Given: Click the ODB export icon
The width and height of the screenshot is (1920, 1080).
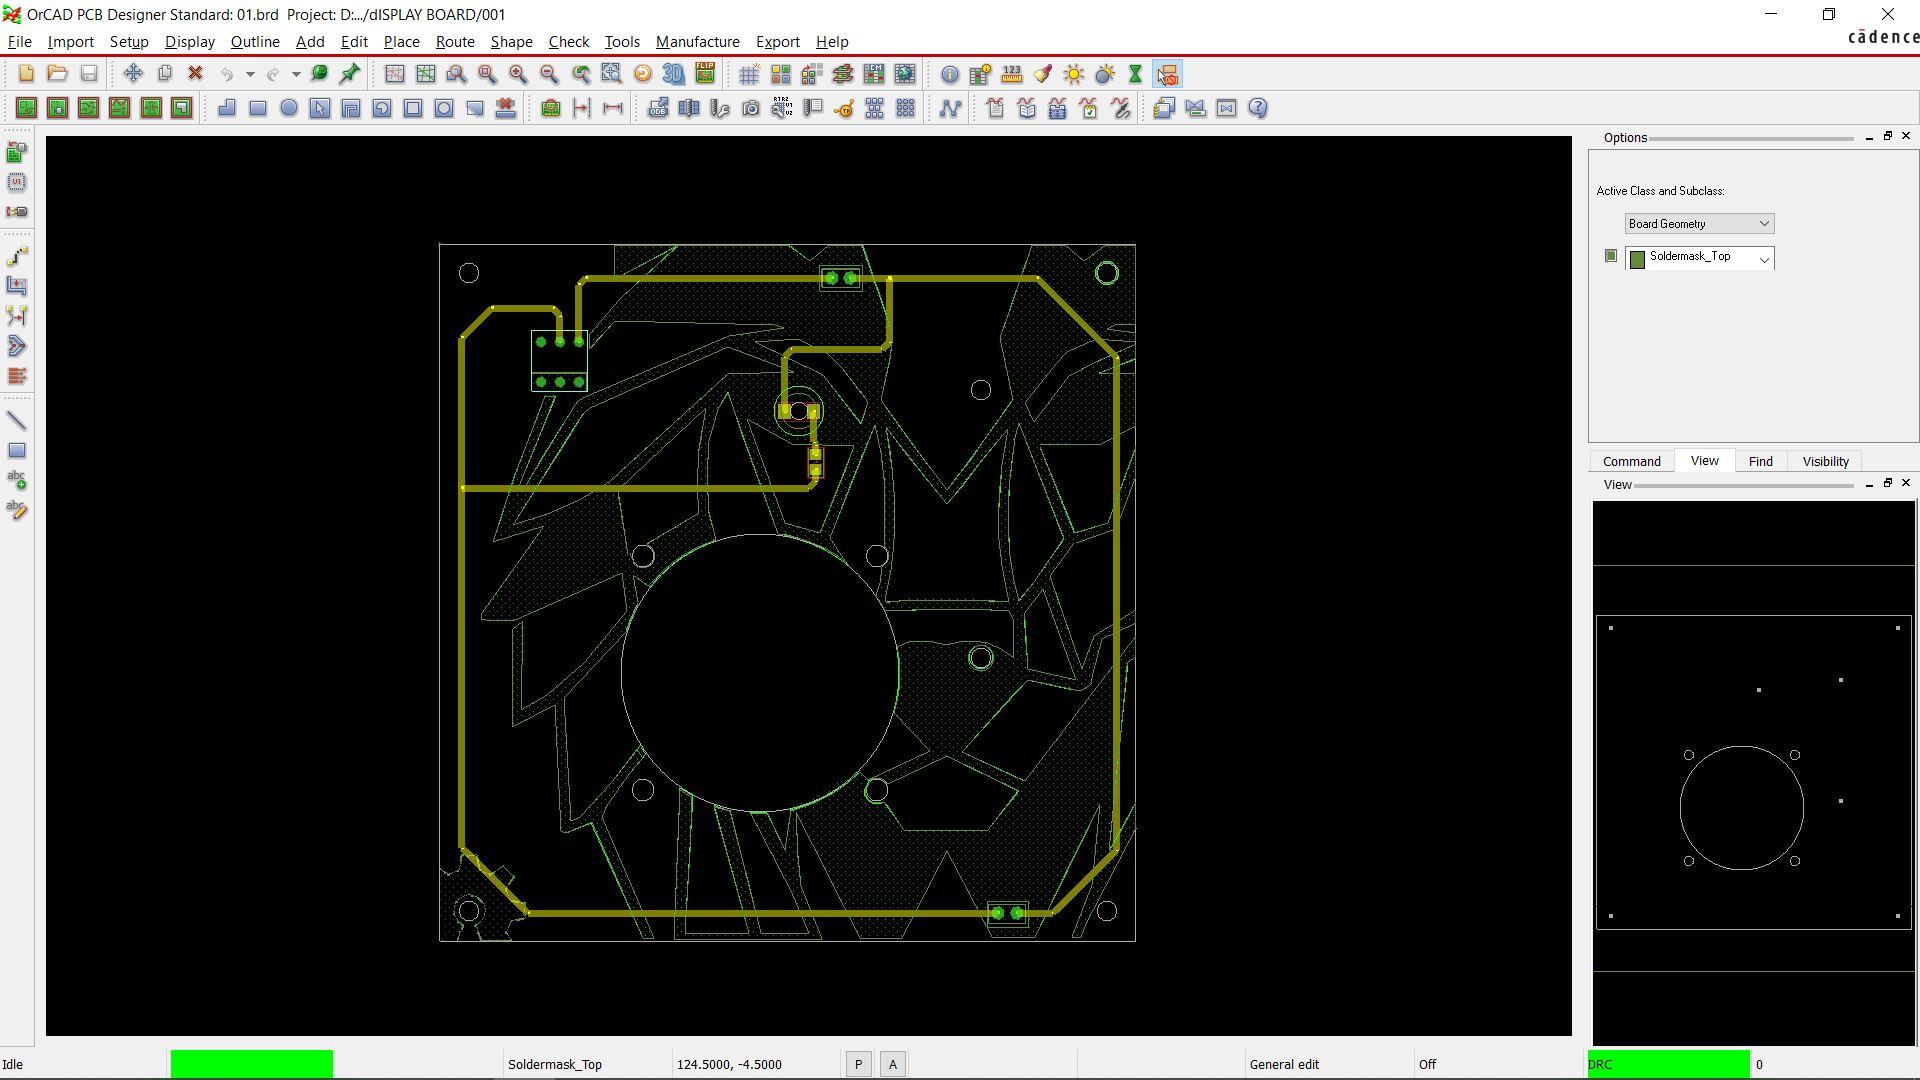Looking at the screenshot, I should [x=658, y=108].
